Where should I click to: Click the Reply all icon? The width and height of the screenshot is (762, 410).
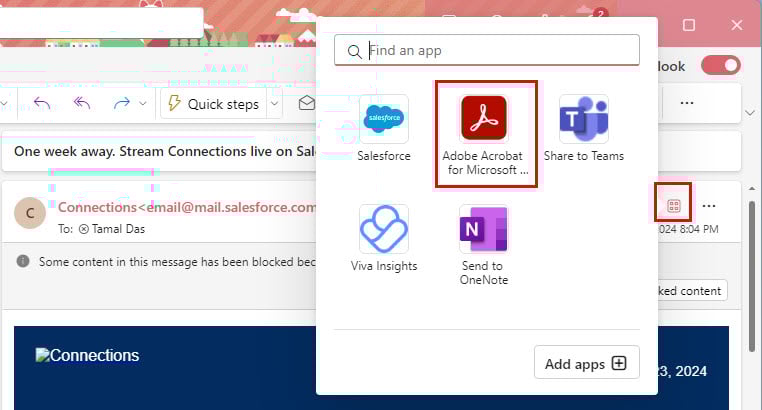tap(82, 103)
